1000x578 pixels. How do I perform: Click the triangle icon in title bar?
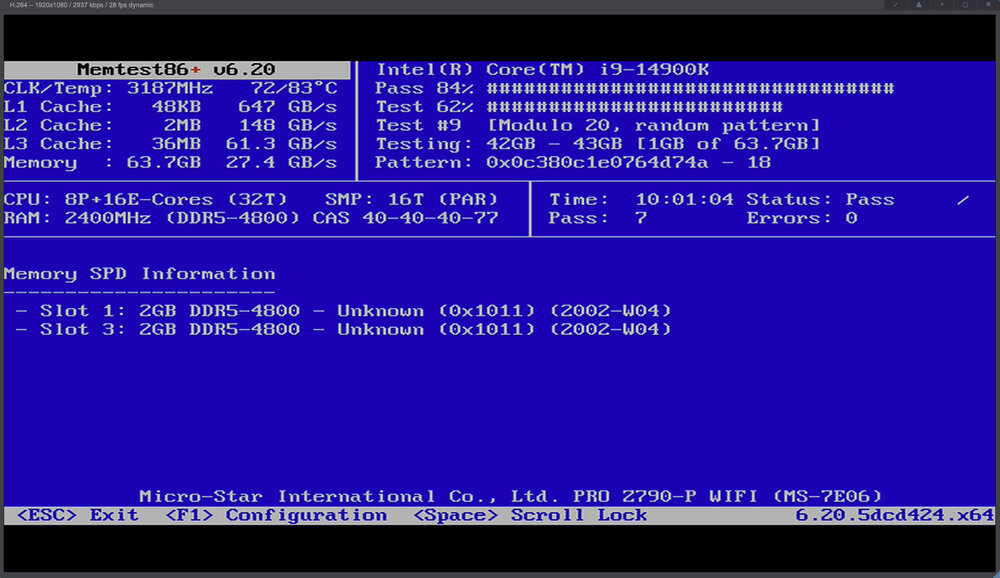(918, 4)
